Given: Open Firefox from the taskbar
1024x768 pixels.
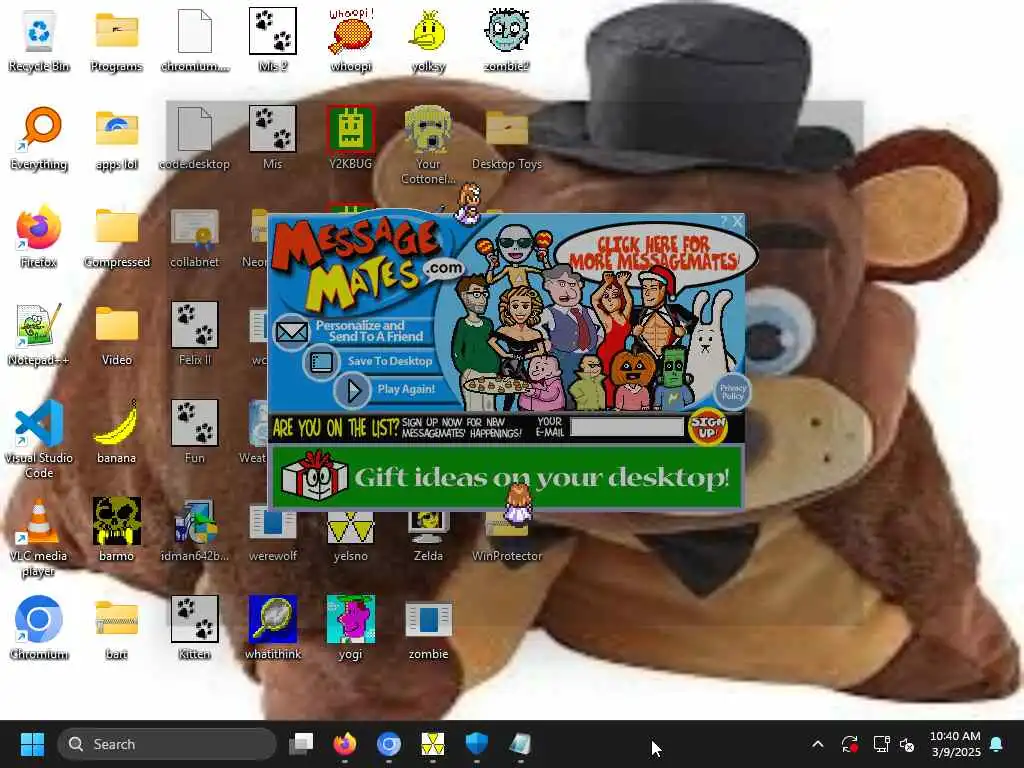Looking at the screenshot, I should (345, 744).
